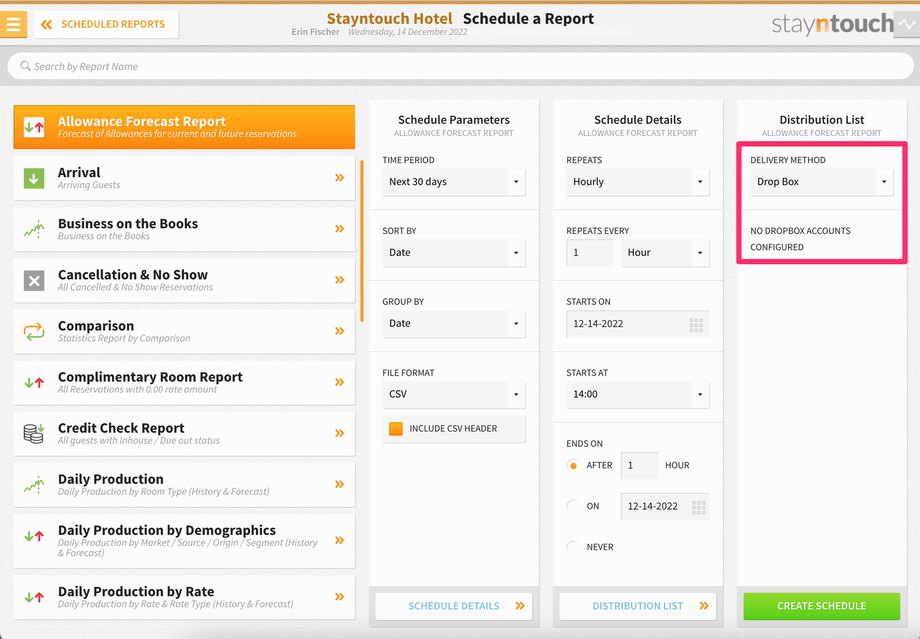The image size is (920, 639).
Task: Click the chevron on Business on the Books
Action: point(339,229)
